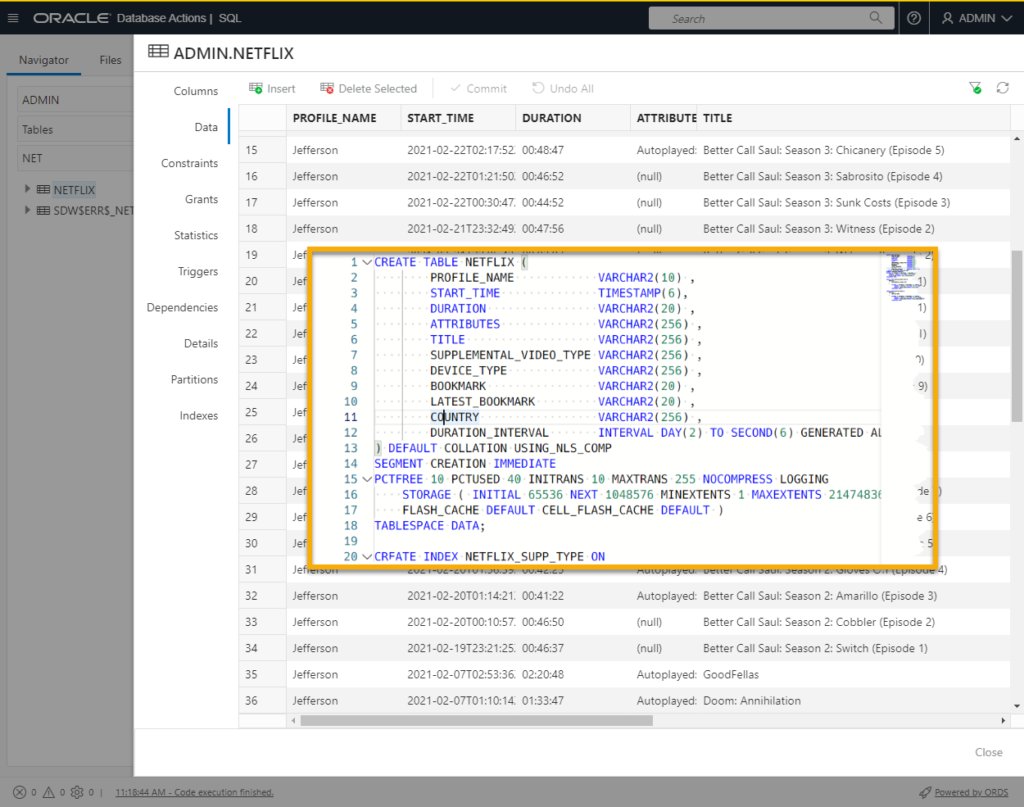The height and width of the screenshot is (807, 1024).
Task: Open the help question mark icon
Action: click(914, 18)
